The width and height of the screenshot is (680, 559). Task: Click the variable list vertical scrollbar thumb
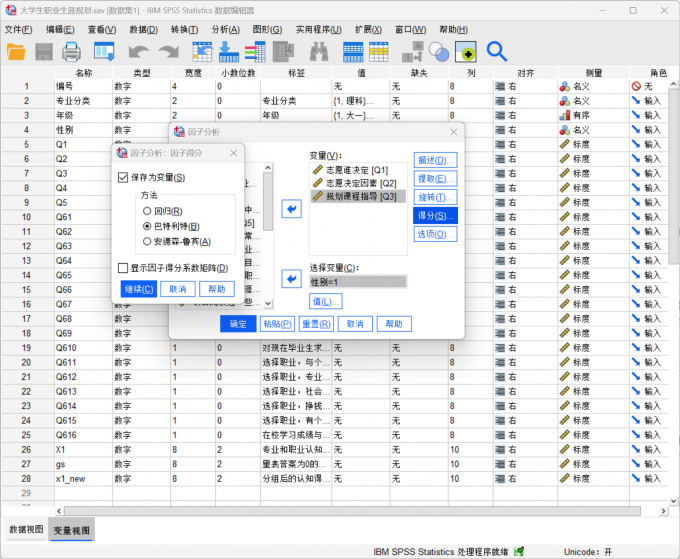[268, 202]
